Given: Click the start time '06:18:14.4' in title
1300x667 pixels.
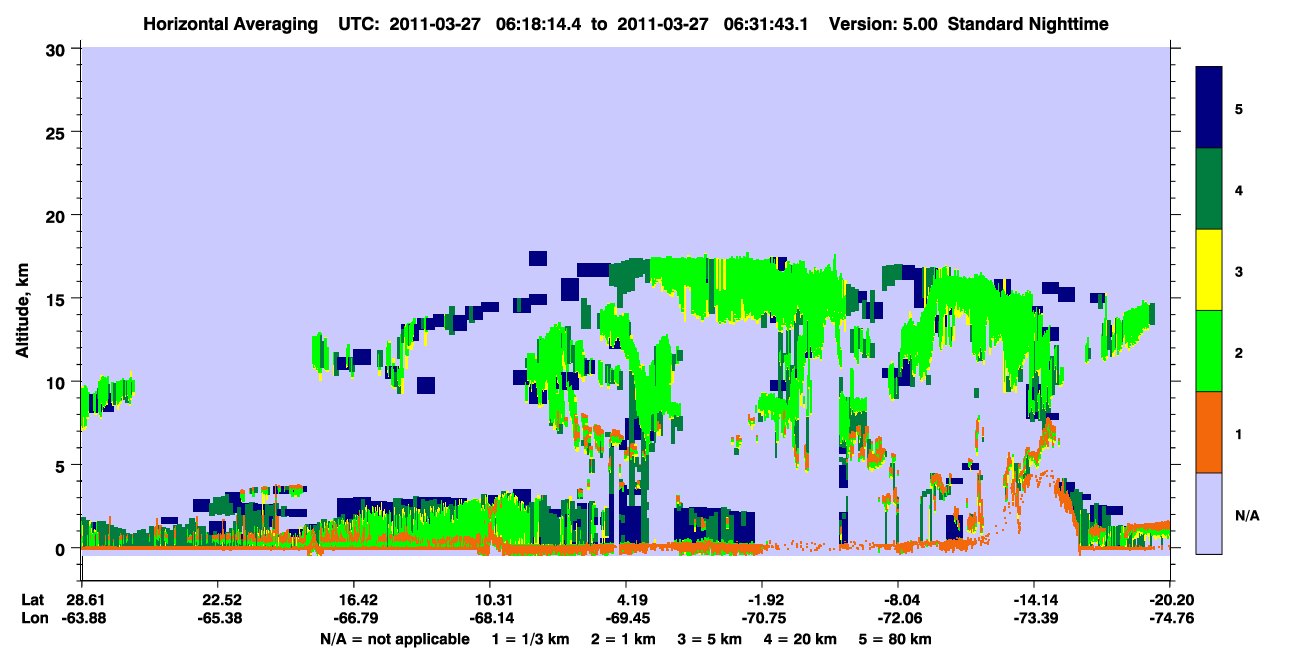Looking at the screenshot, I should (537, 23).
